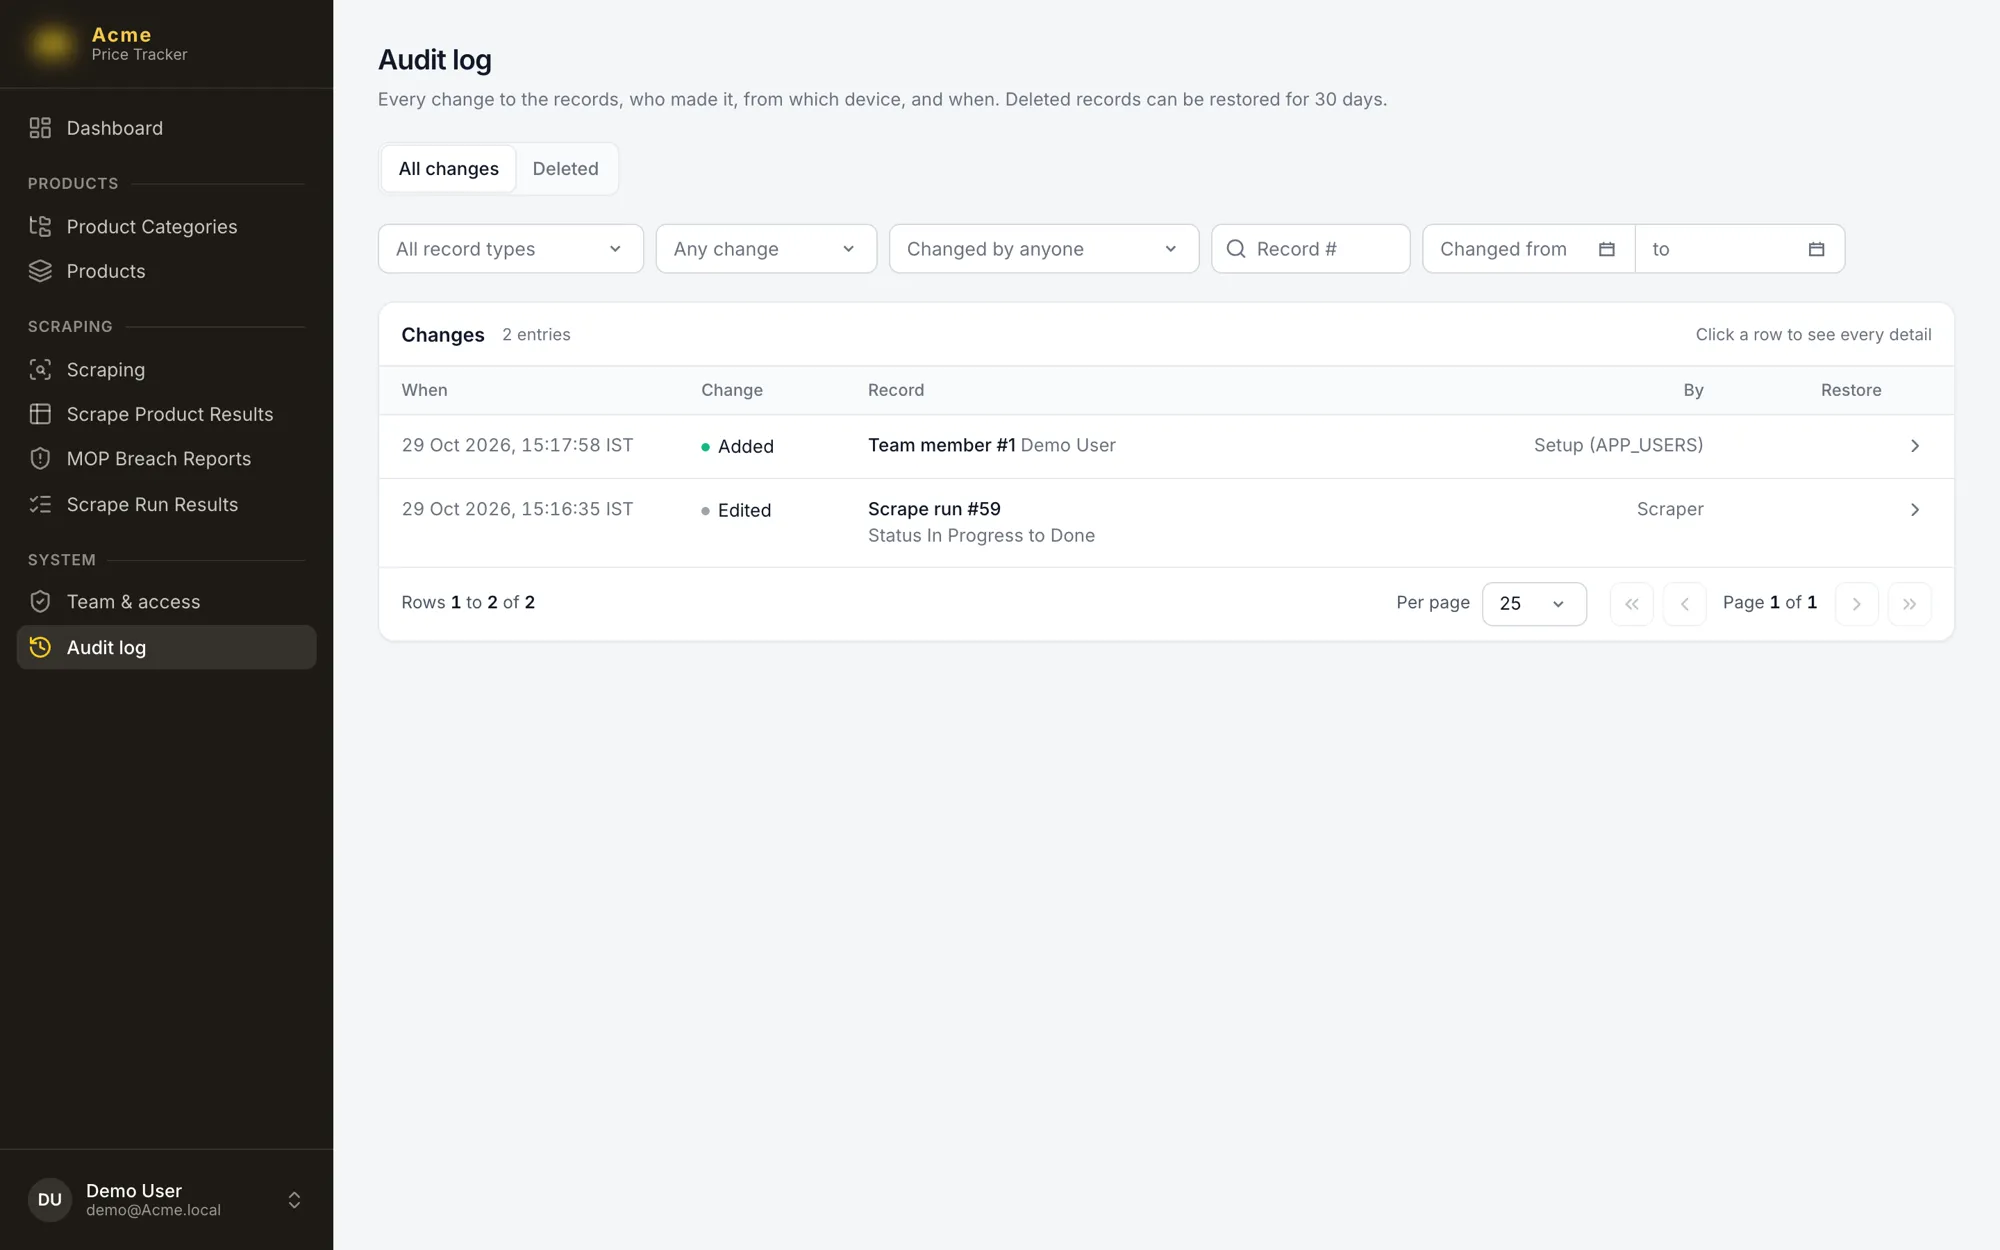Viewport: 2000px width, 1250px height.
Task: Open the Changed from calendar icon
Action: 1607,249
